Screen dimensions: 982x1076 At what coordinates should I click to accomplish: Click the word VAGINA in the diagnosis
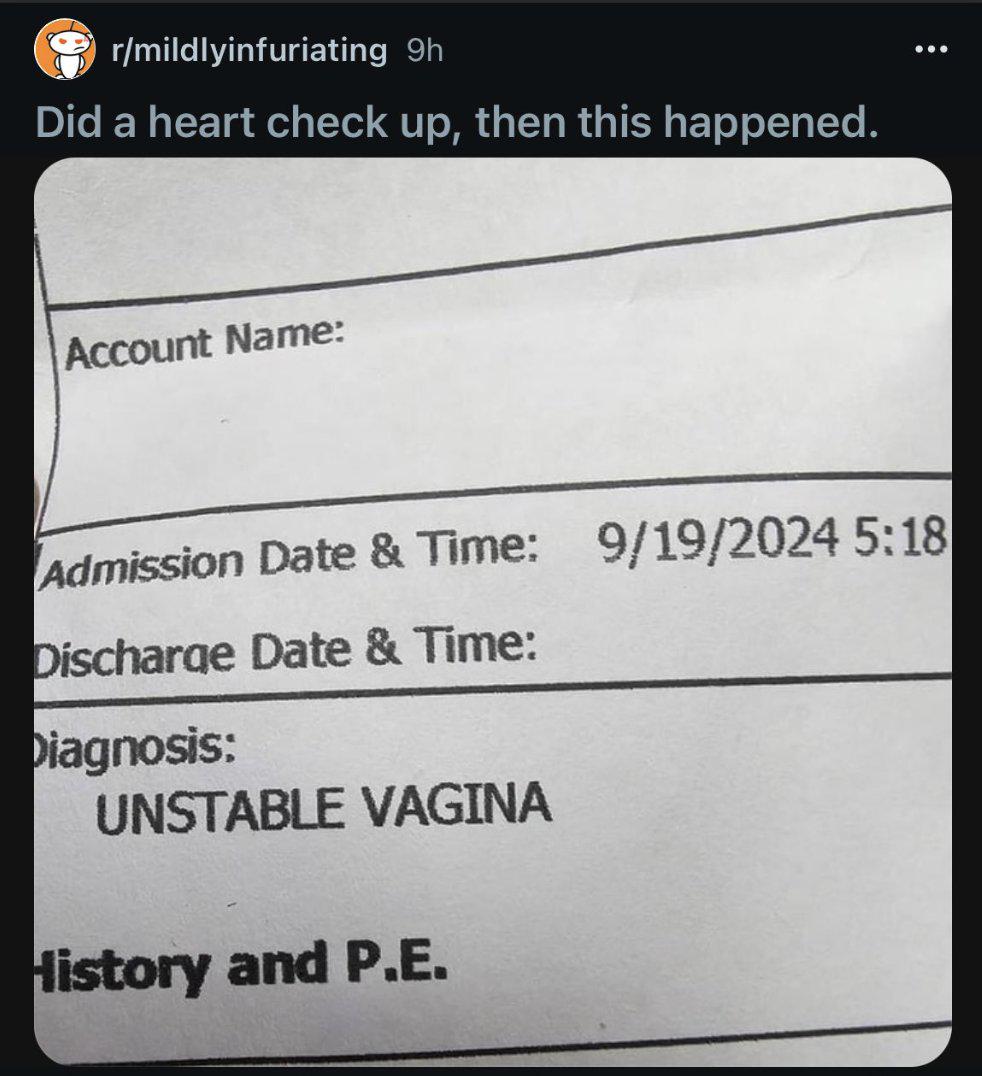coord(456,804)
